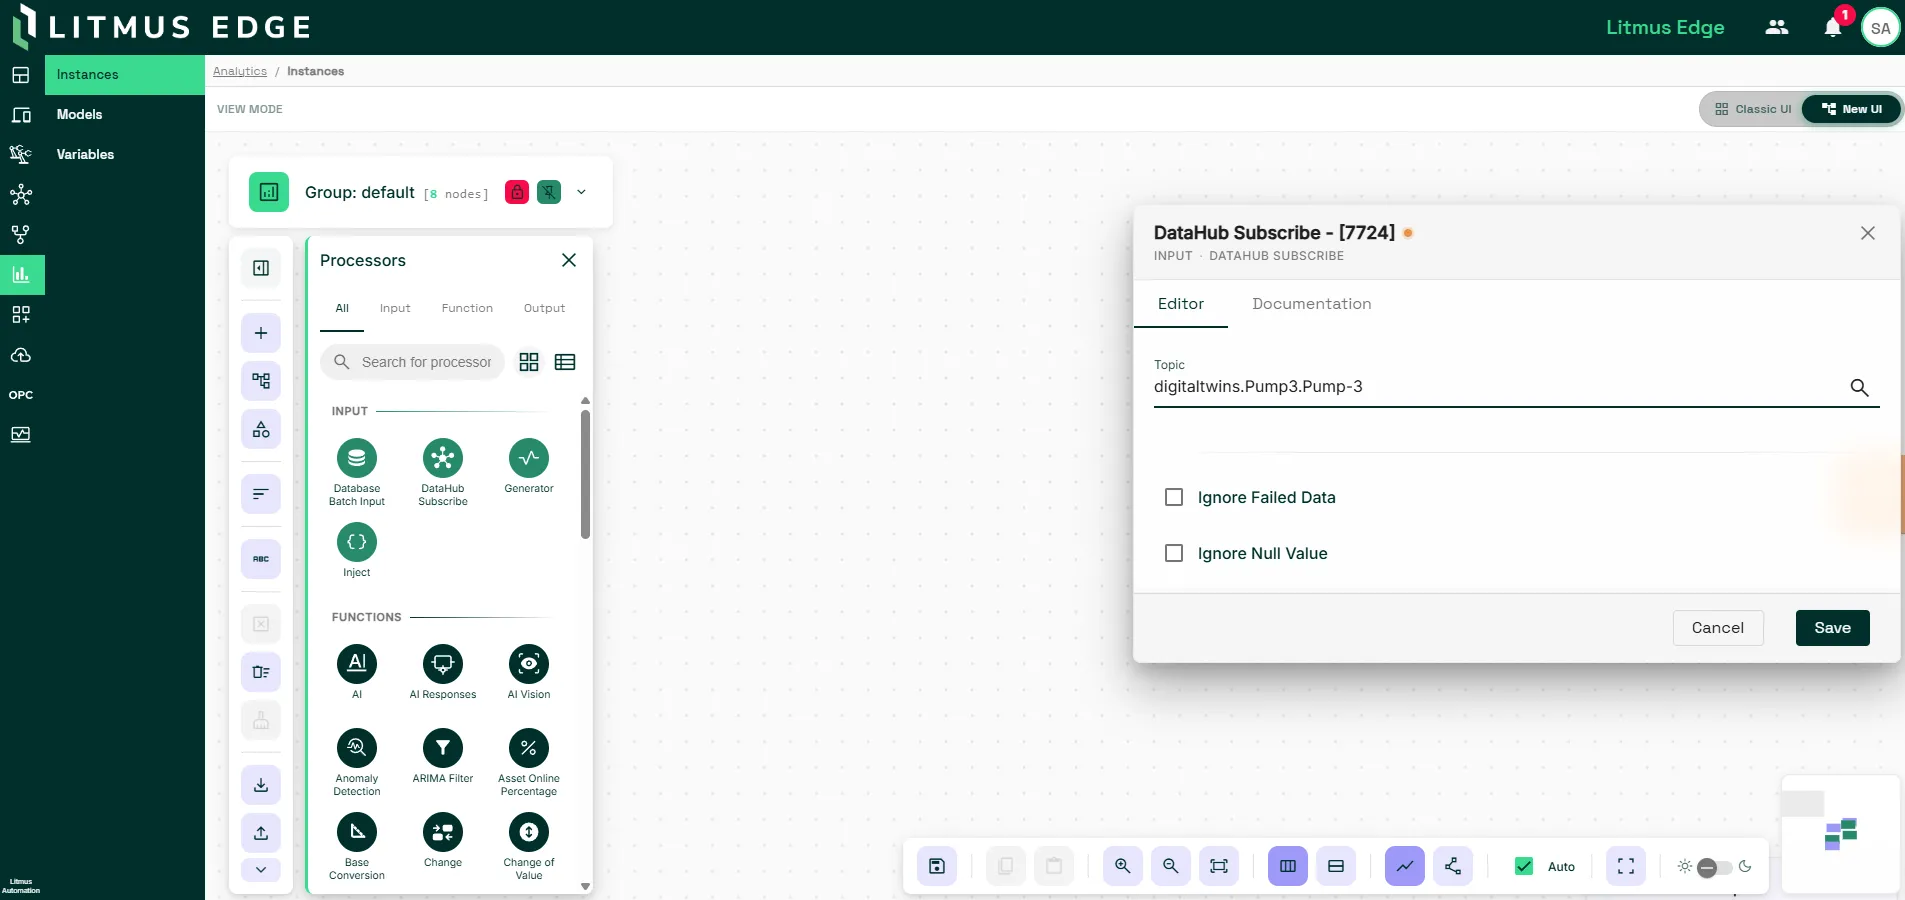Choose the Change of Value processor
Viewport: 1905px width, 900px height.
click(529, 832)
